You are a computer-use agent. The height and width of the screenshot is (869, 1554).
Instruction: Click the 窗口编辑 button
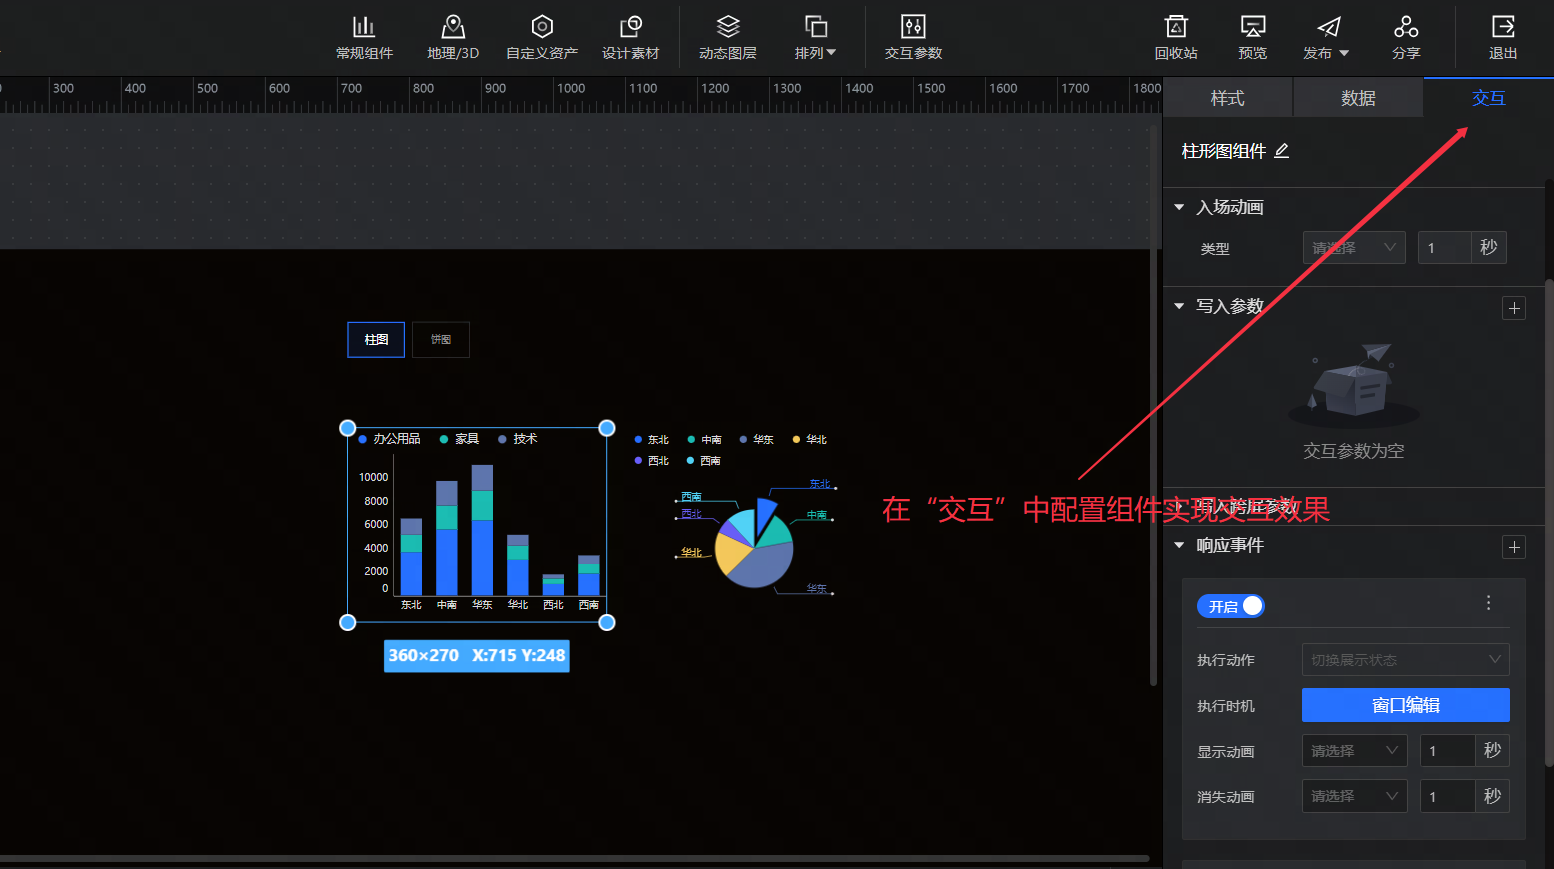point(1405,705)
